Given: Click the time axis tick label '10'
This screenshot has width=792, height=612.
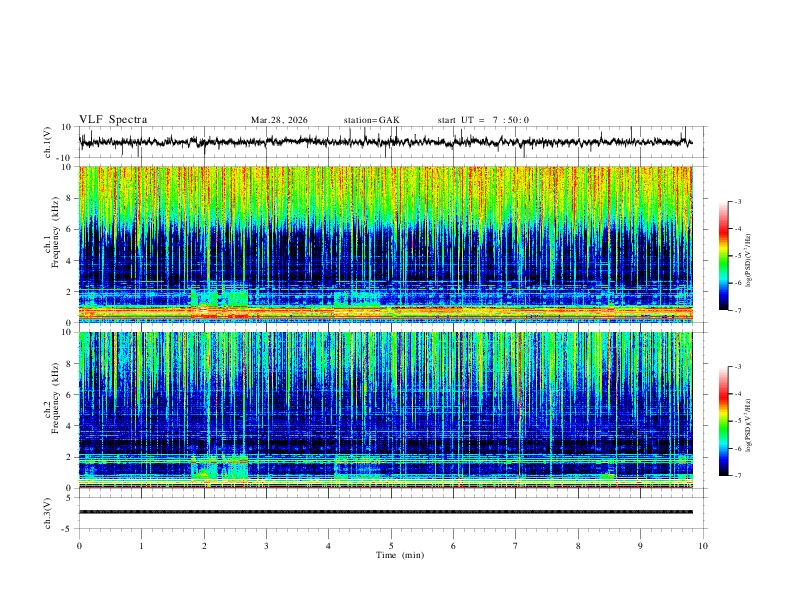Looking at the screenshot, I should (703, 546).
